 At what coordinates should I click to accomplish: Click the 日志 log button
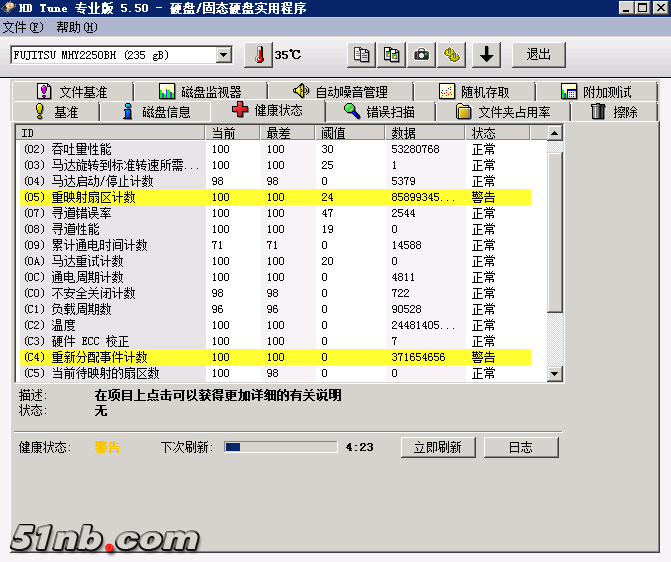pos(520,447)
